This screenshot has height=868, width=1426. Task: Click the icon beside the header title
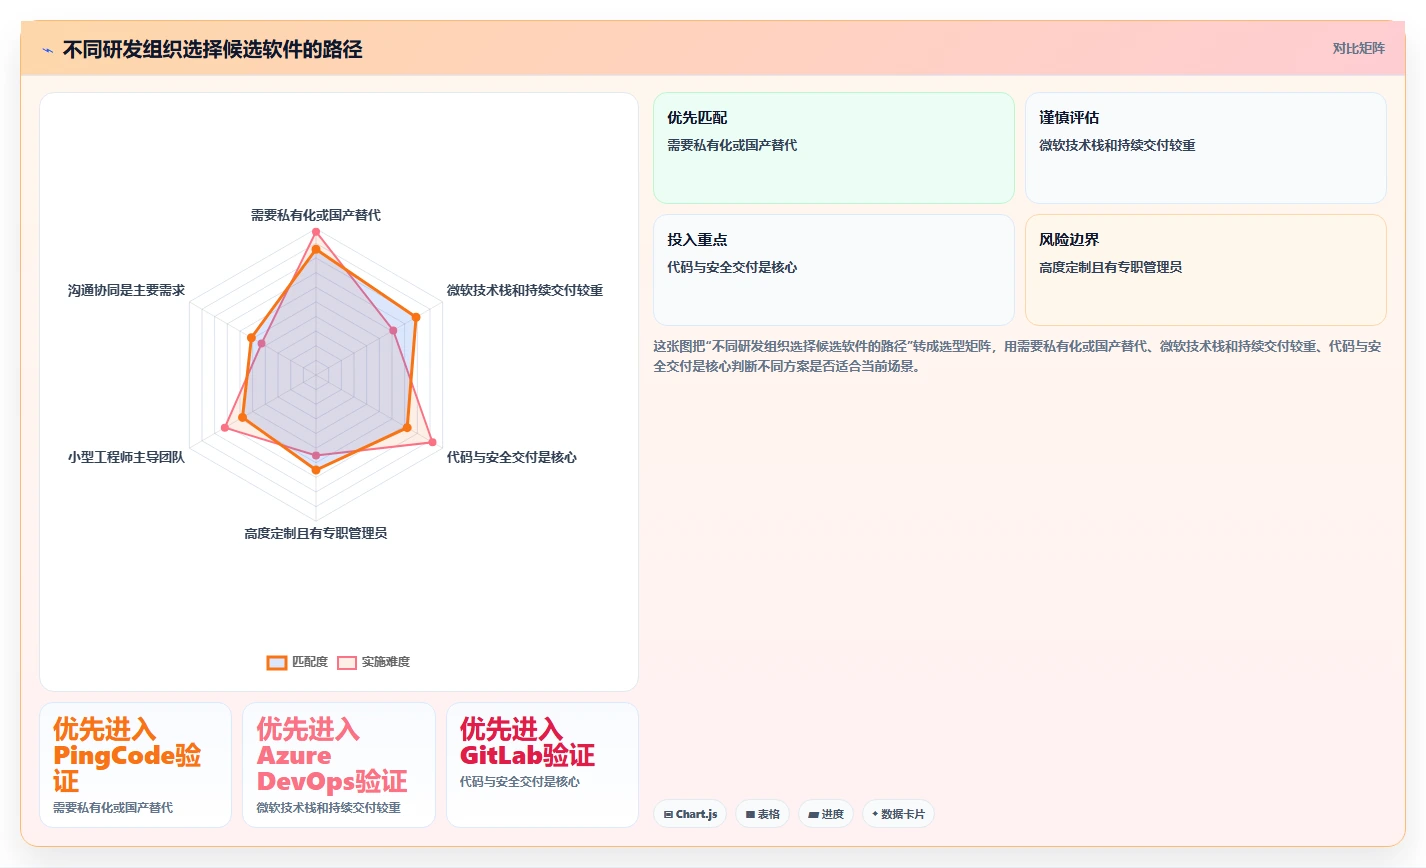[x=47, y=50]
